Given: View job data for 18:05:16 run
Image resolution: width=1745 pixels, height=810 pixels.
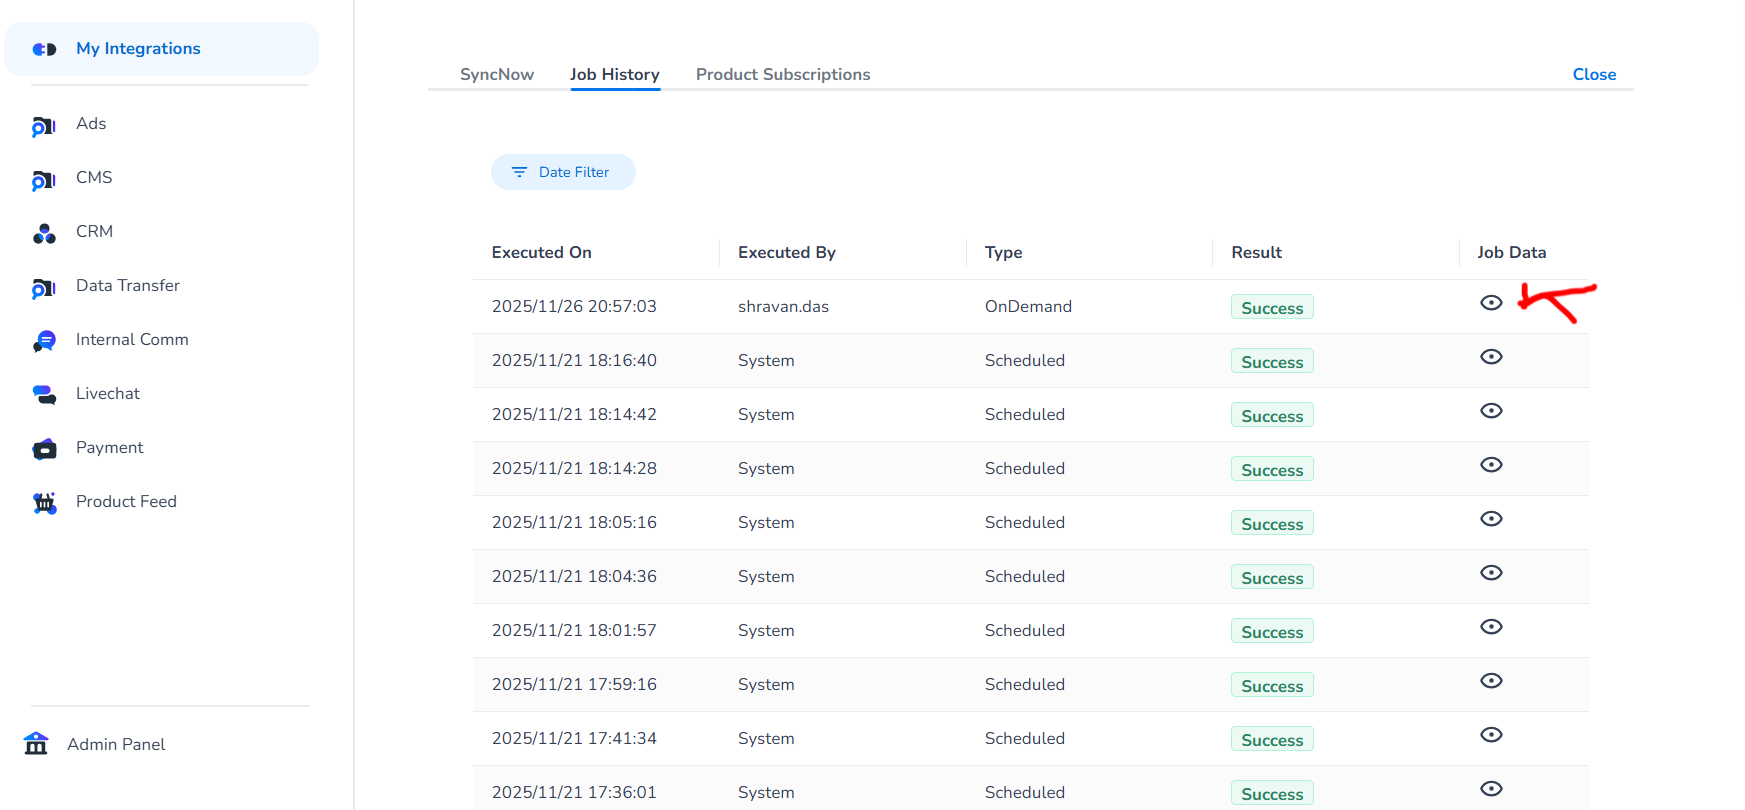Looking at the screenshot, I should 1491,519.
